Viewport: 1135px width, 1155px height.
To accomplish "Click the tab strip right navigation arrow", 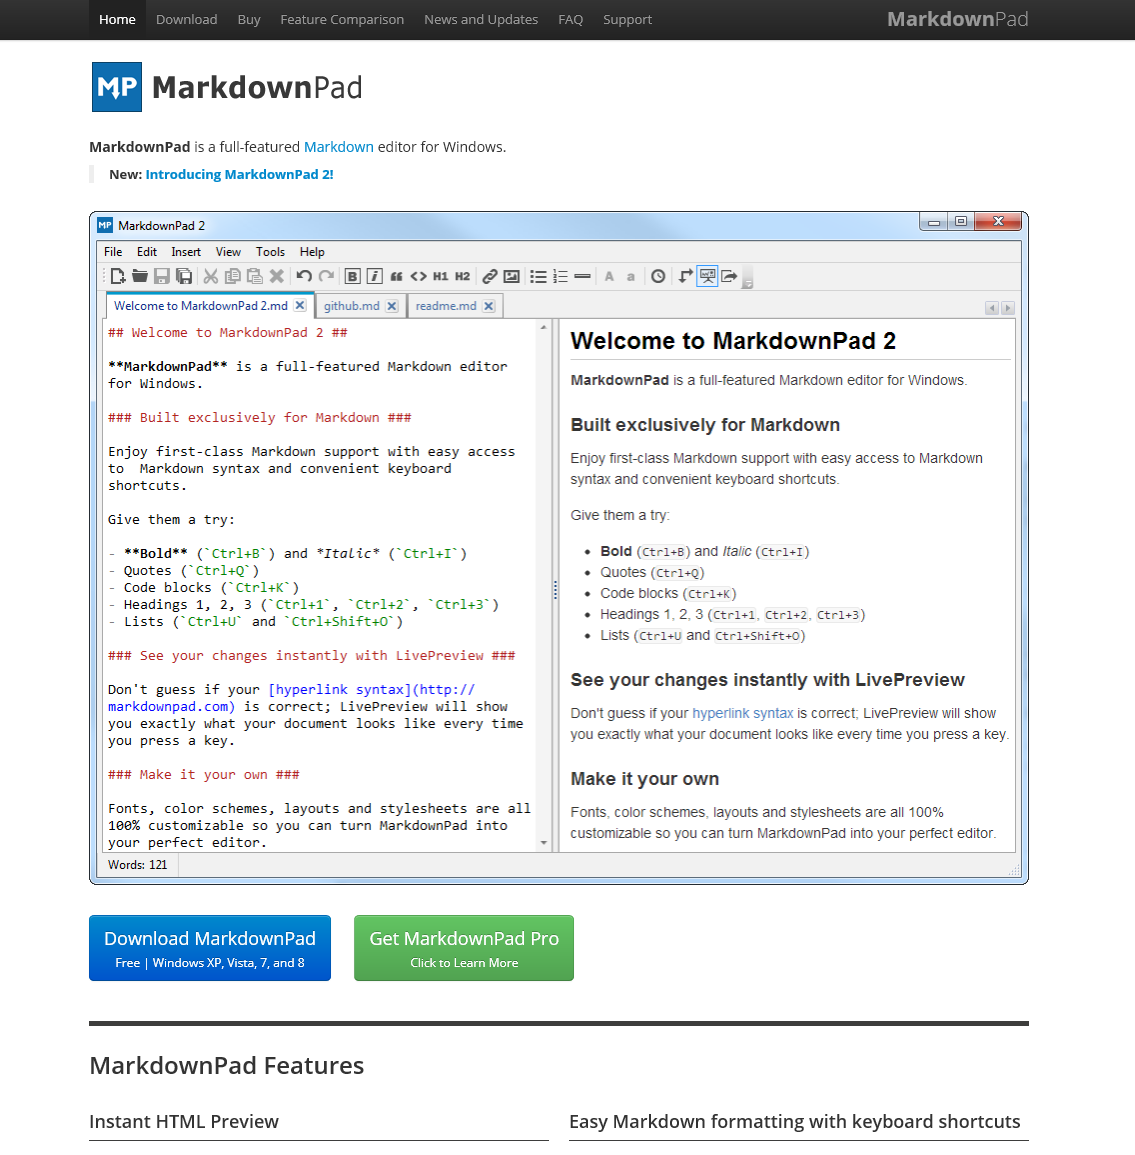I will tap(1008, 308).
